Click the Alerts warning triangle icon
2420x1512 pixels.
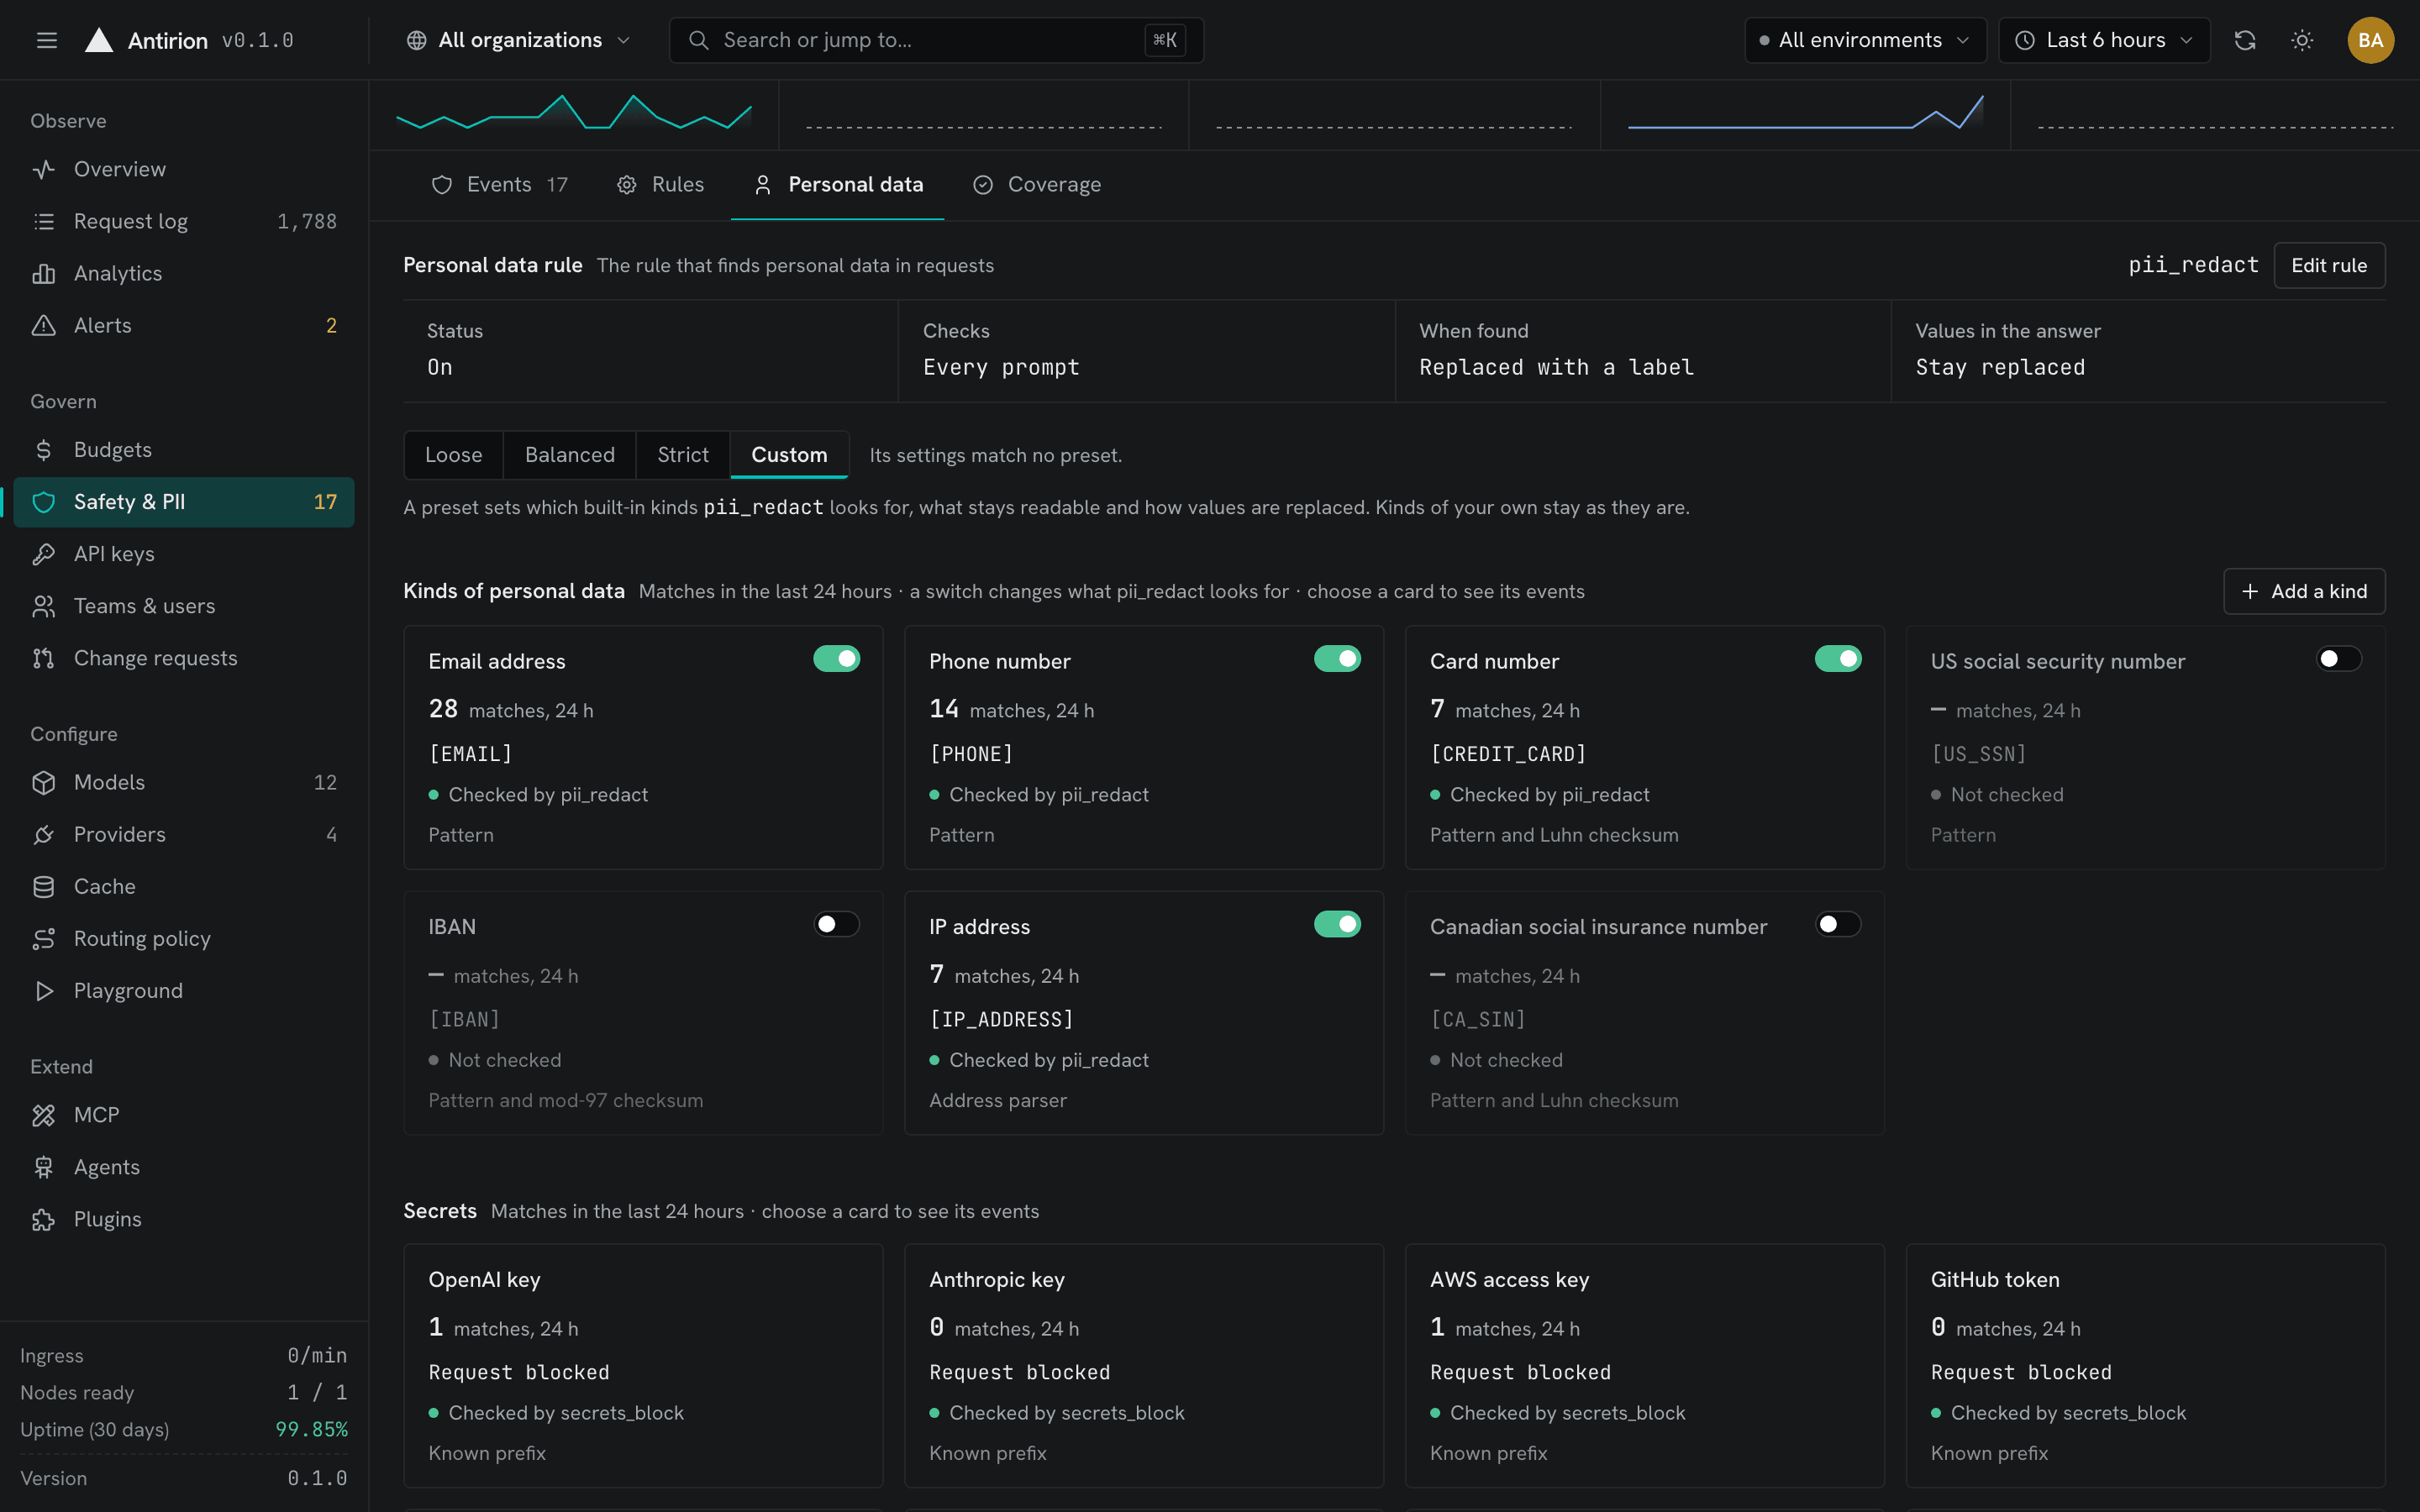44,325
